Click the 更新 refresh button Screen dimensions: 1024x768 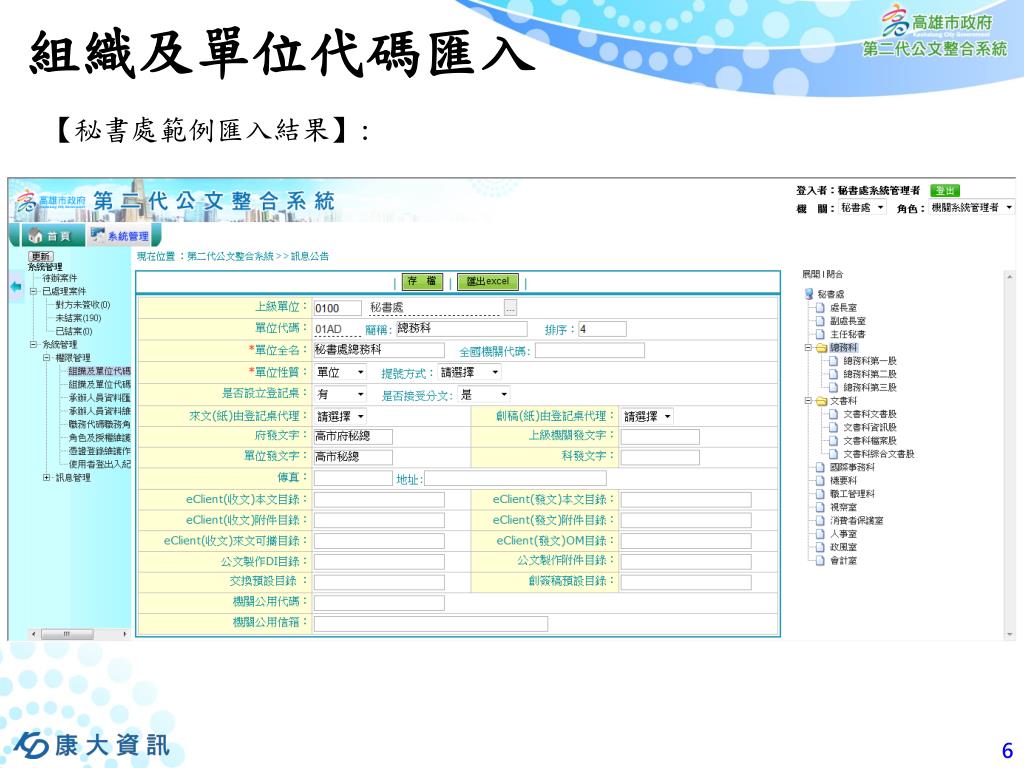coord(40,257)
